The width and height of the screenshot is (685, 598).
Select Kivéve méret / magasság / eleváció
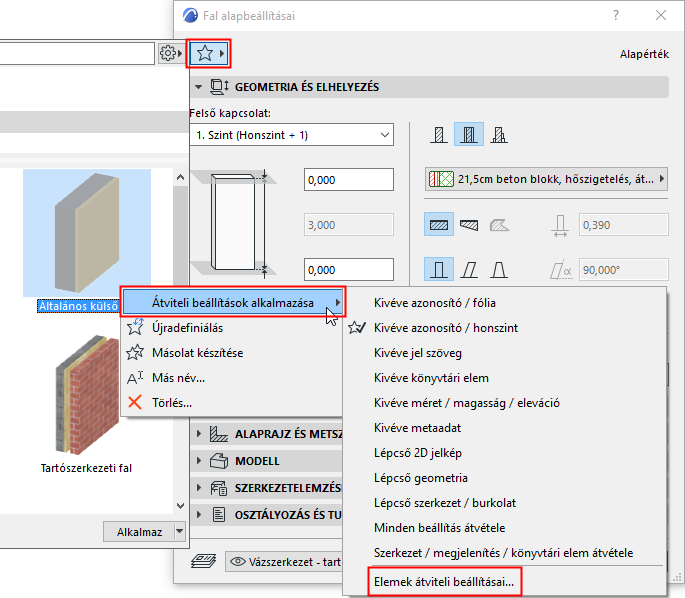click(505, 402)
